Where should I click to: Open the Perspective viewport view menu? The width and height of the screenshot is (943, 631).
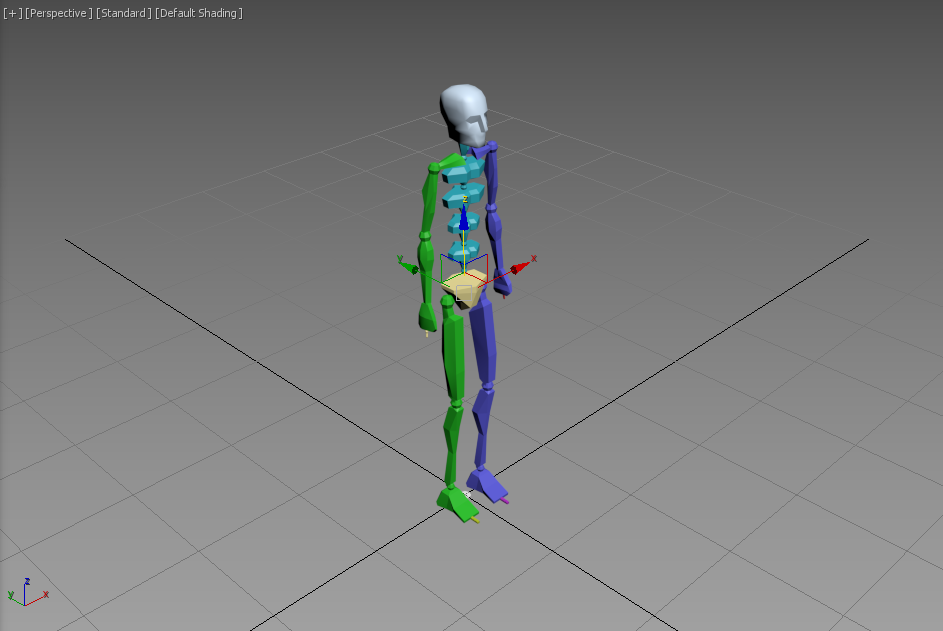click(58, 13)
